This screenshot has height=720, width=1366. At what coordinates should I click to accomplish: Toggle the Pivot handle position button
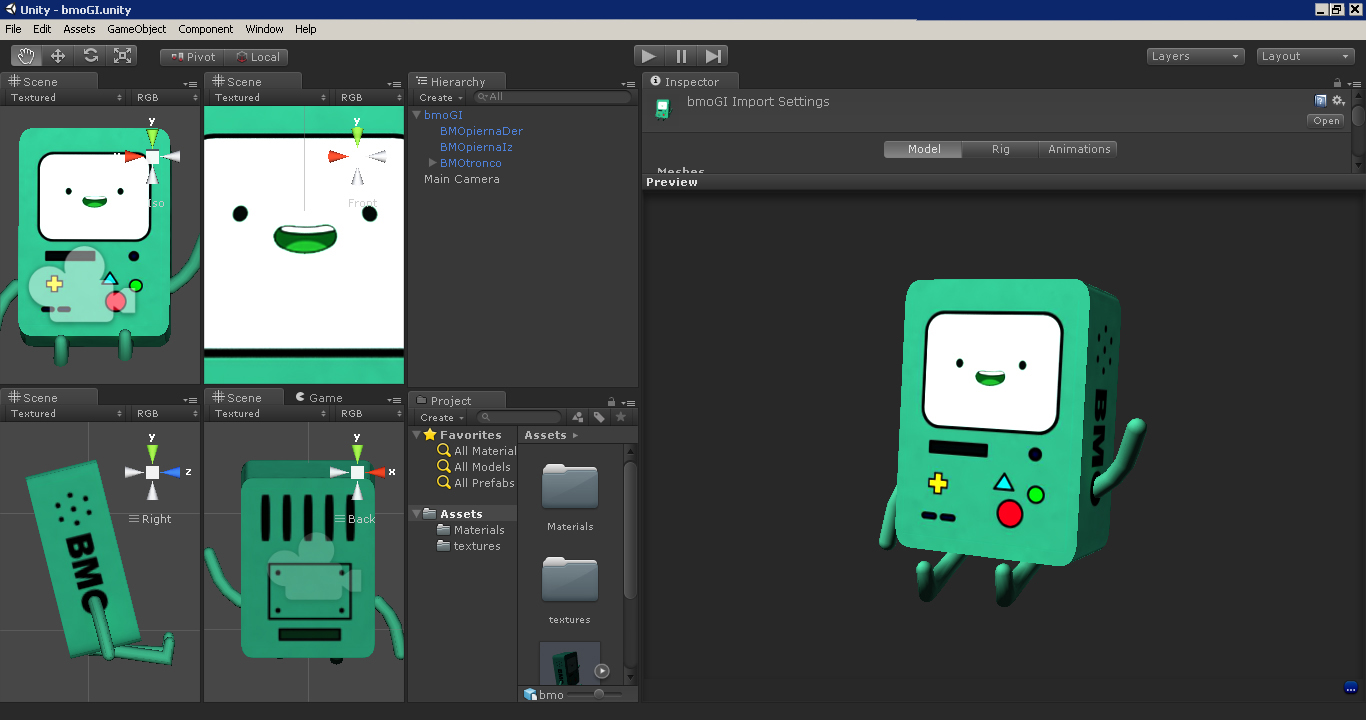coord(193,57)
